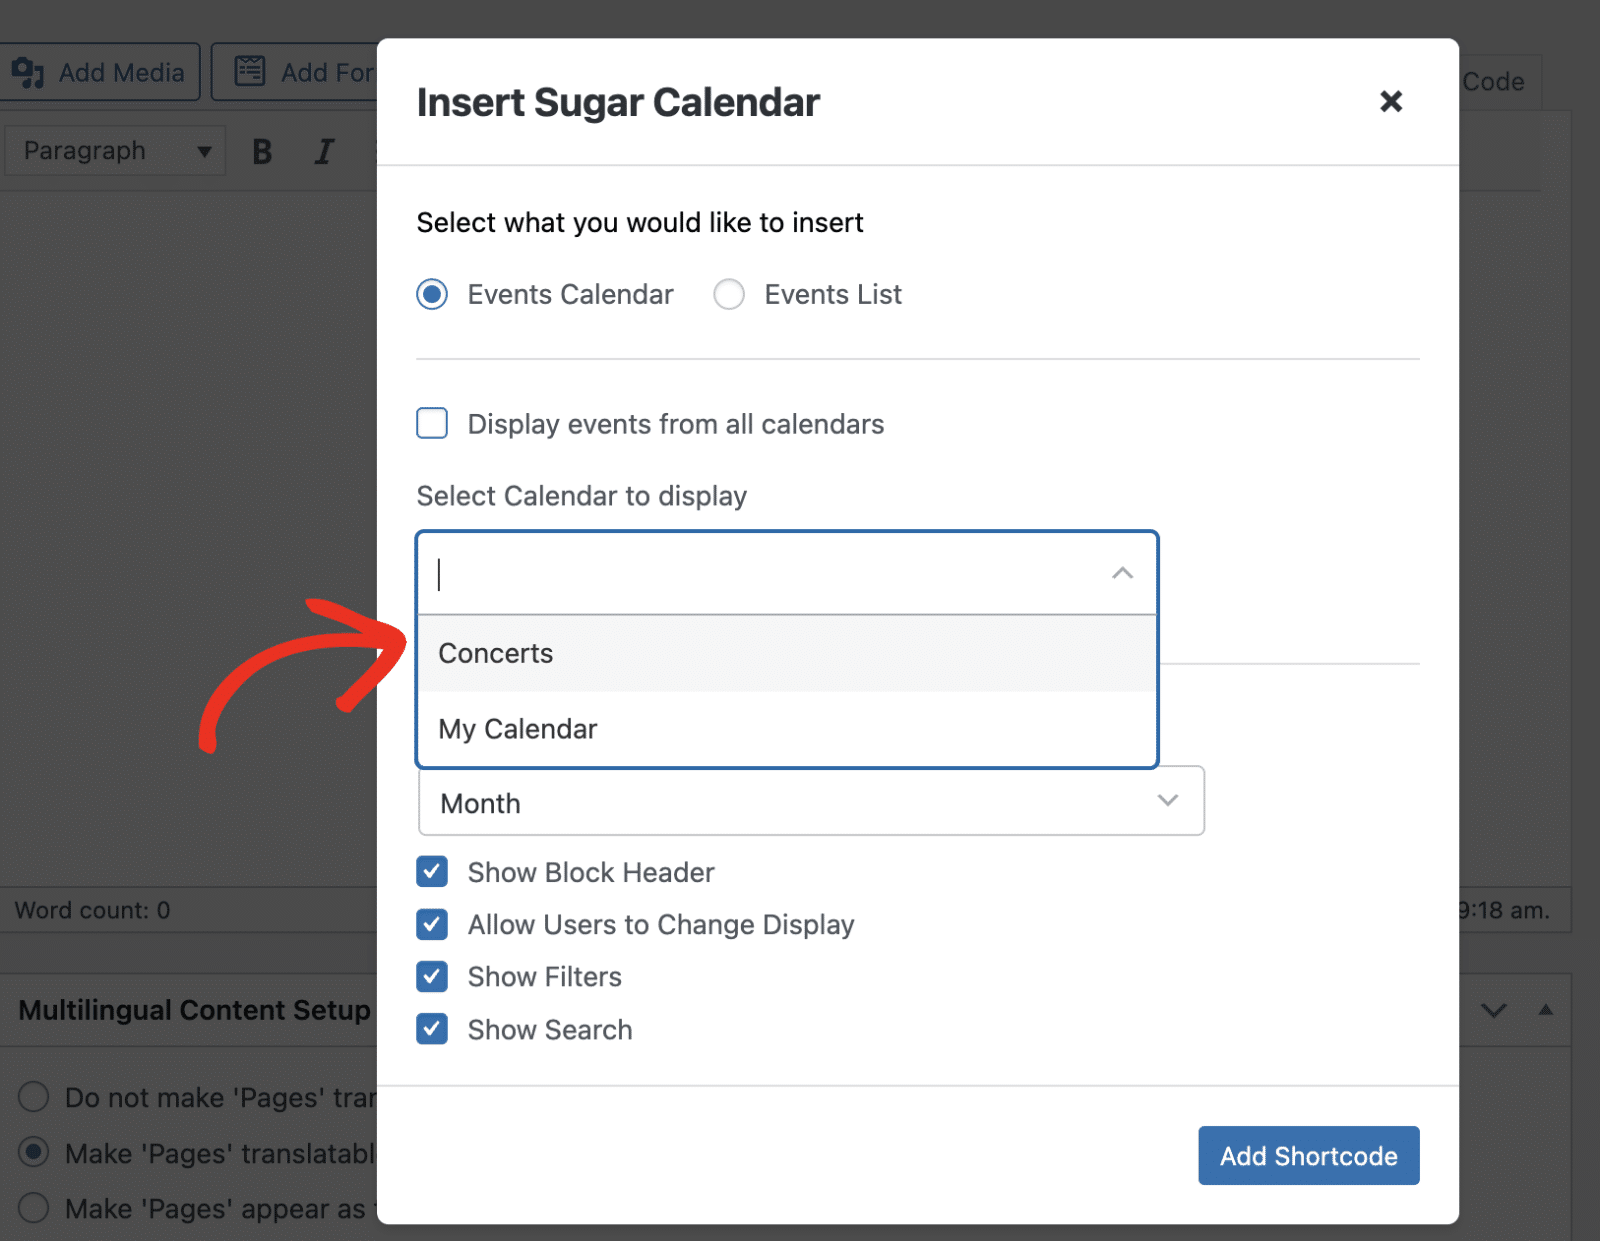
Task: Click the calendar search input field
Action: coord(760,573)
